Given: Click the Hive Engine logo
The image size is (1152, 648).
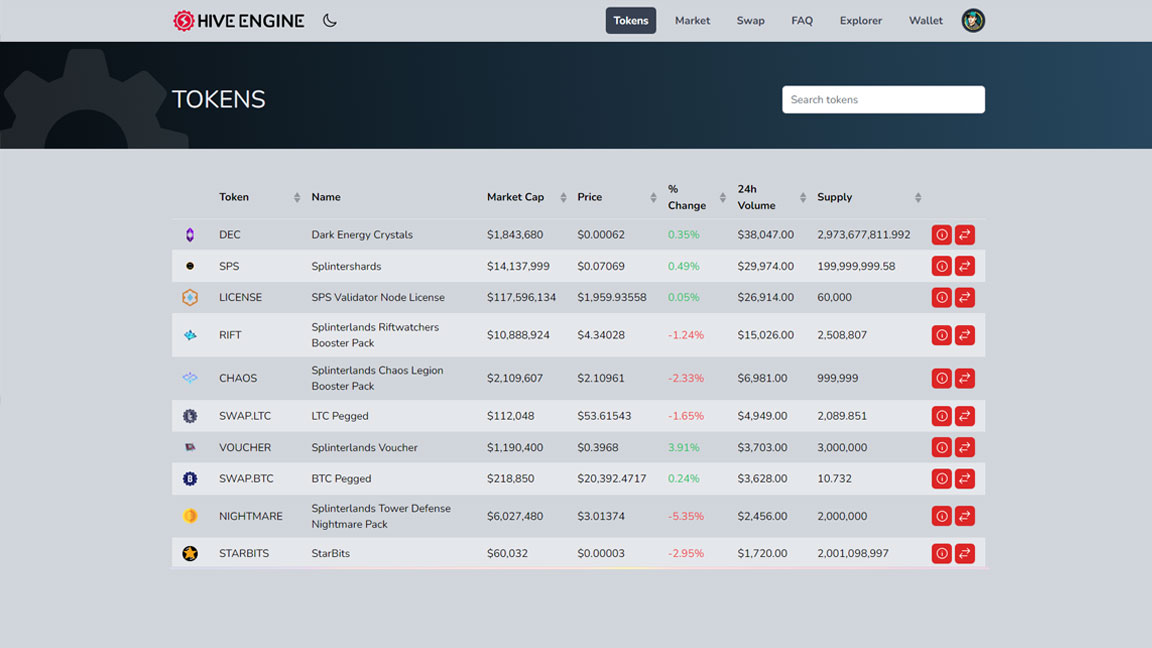Looking at the screenshot, I should click(x=238, y=21).
